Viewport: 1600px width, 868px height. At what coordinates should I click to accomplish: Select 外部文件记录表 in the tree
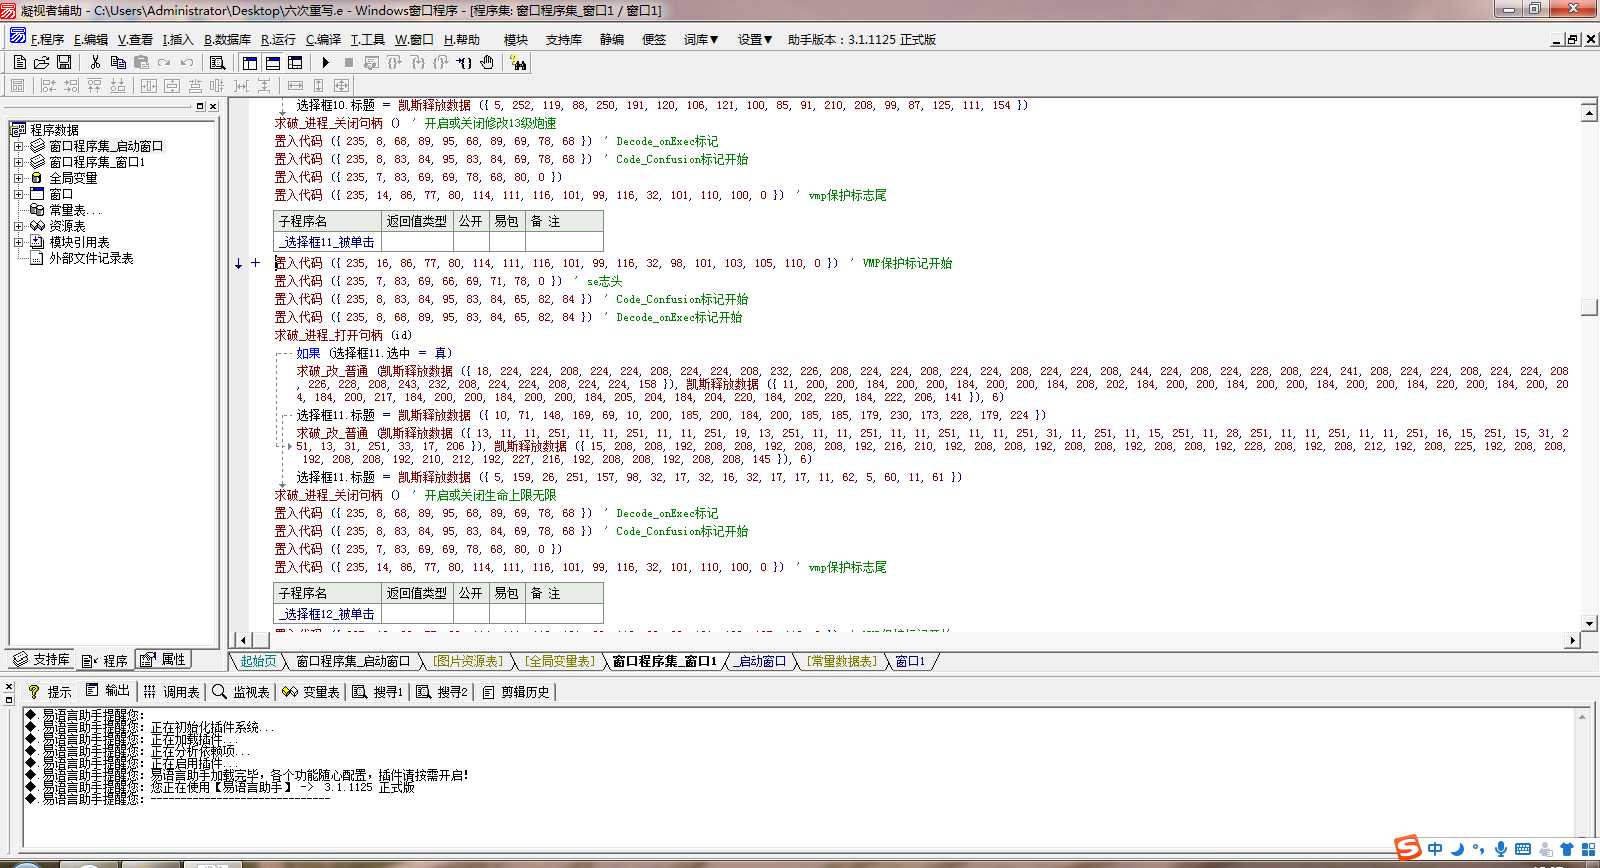pyautogui.click(x=91, y=258)
